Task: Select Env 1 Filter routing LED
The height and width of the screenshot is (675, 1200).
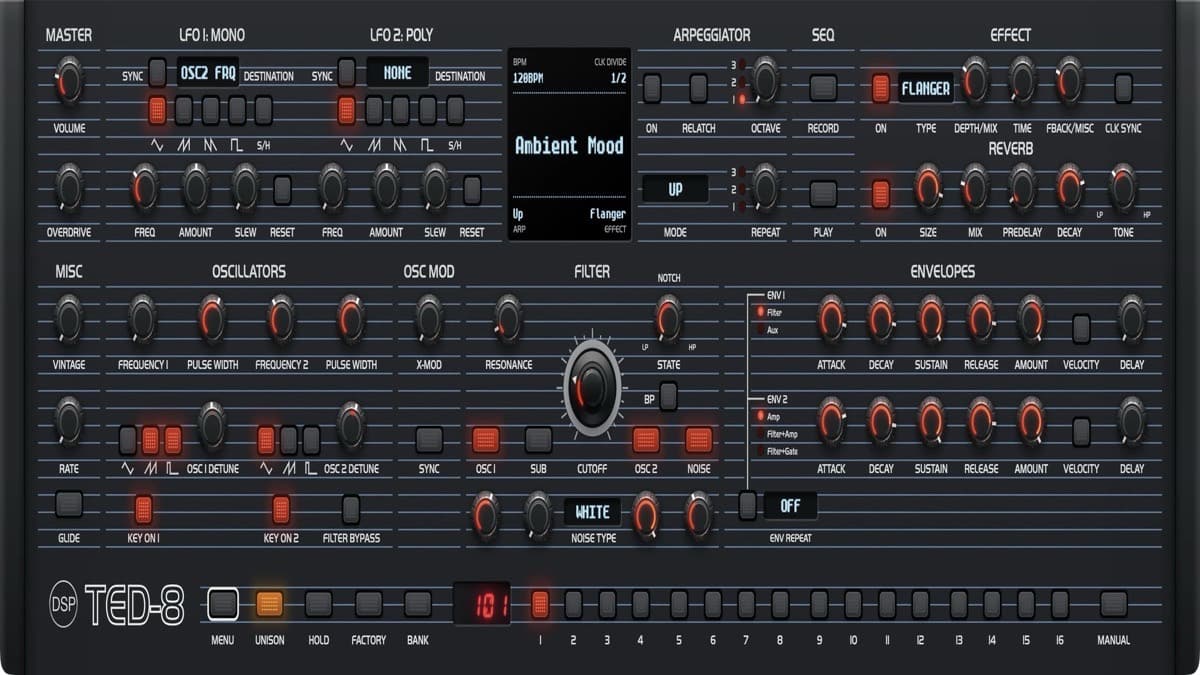Action: point(762,313)
